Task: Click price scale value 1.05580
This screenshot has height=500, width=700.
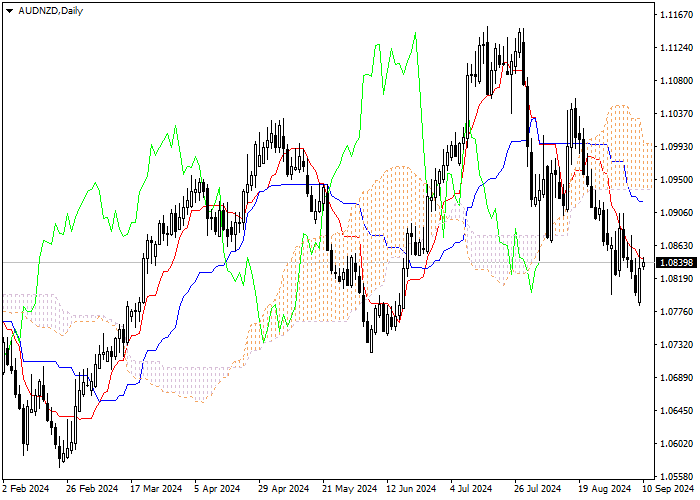Action: point(676,477)
